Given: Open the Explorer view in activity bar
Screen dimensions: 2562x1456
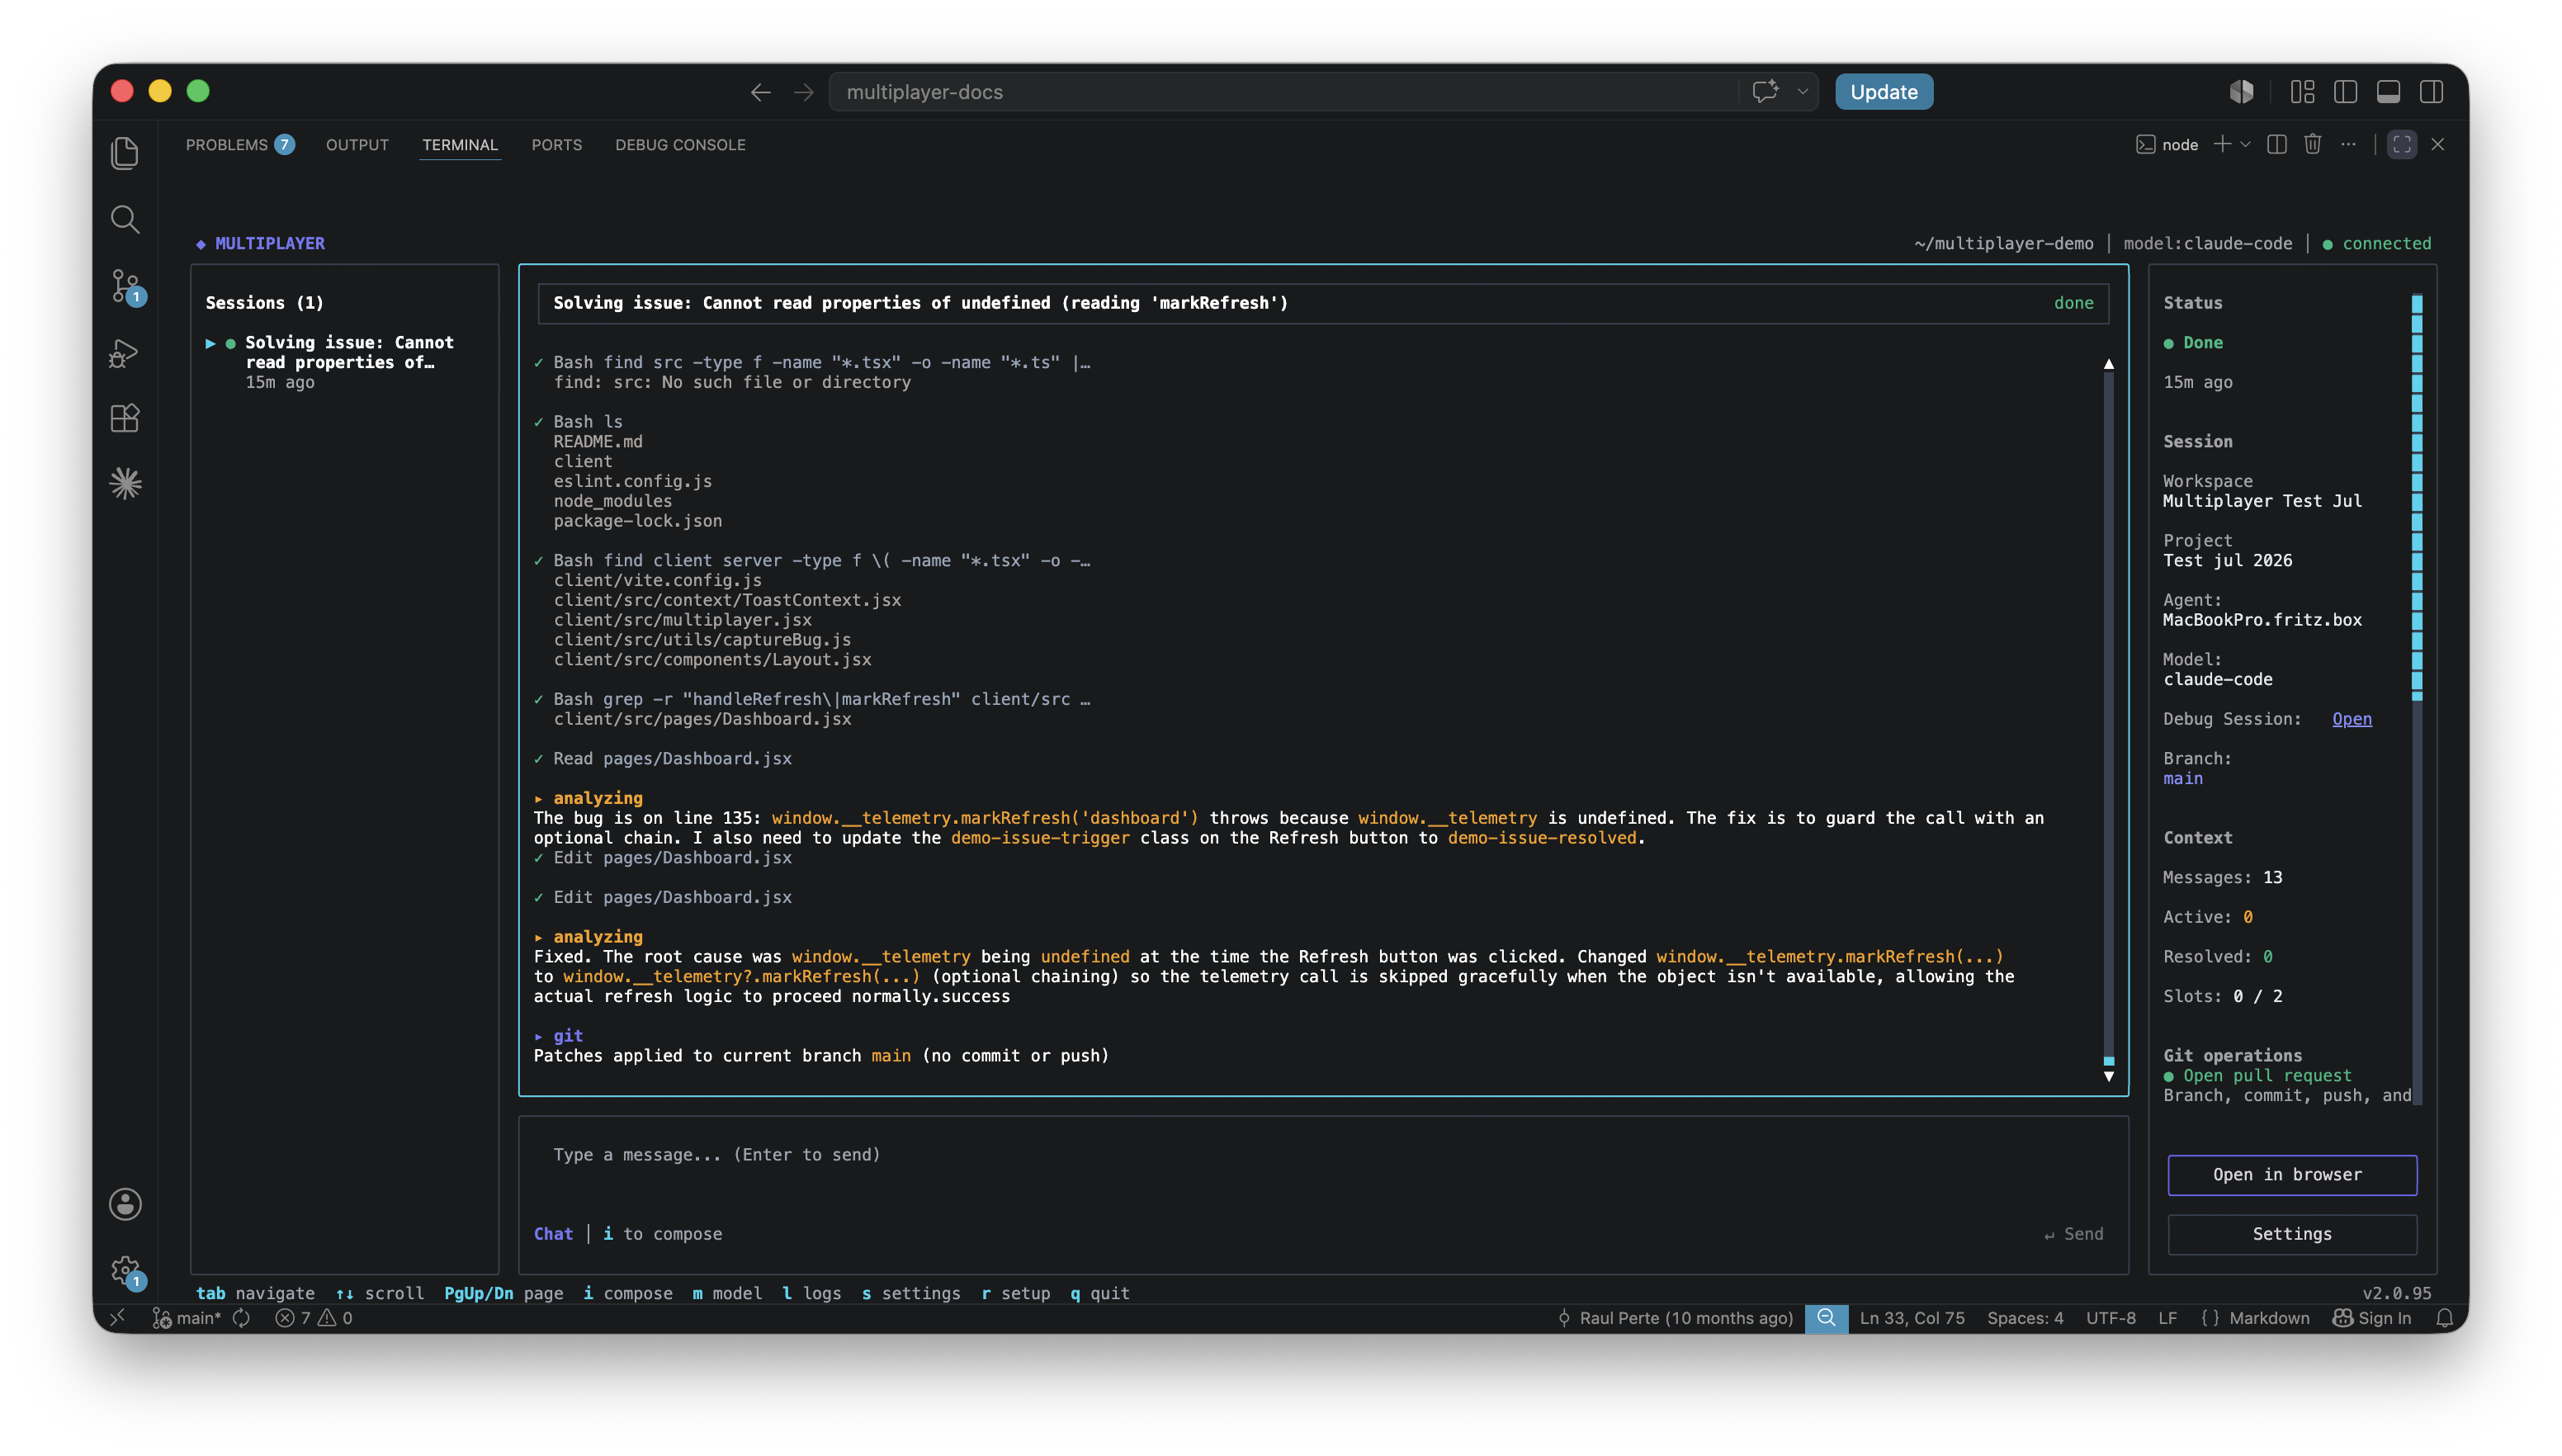Looking at the screenshot, I should click(x=125, y=153).
